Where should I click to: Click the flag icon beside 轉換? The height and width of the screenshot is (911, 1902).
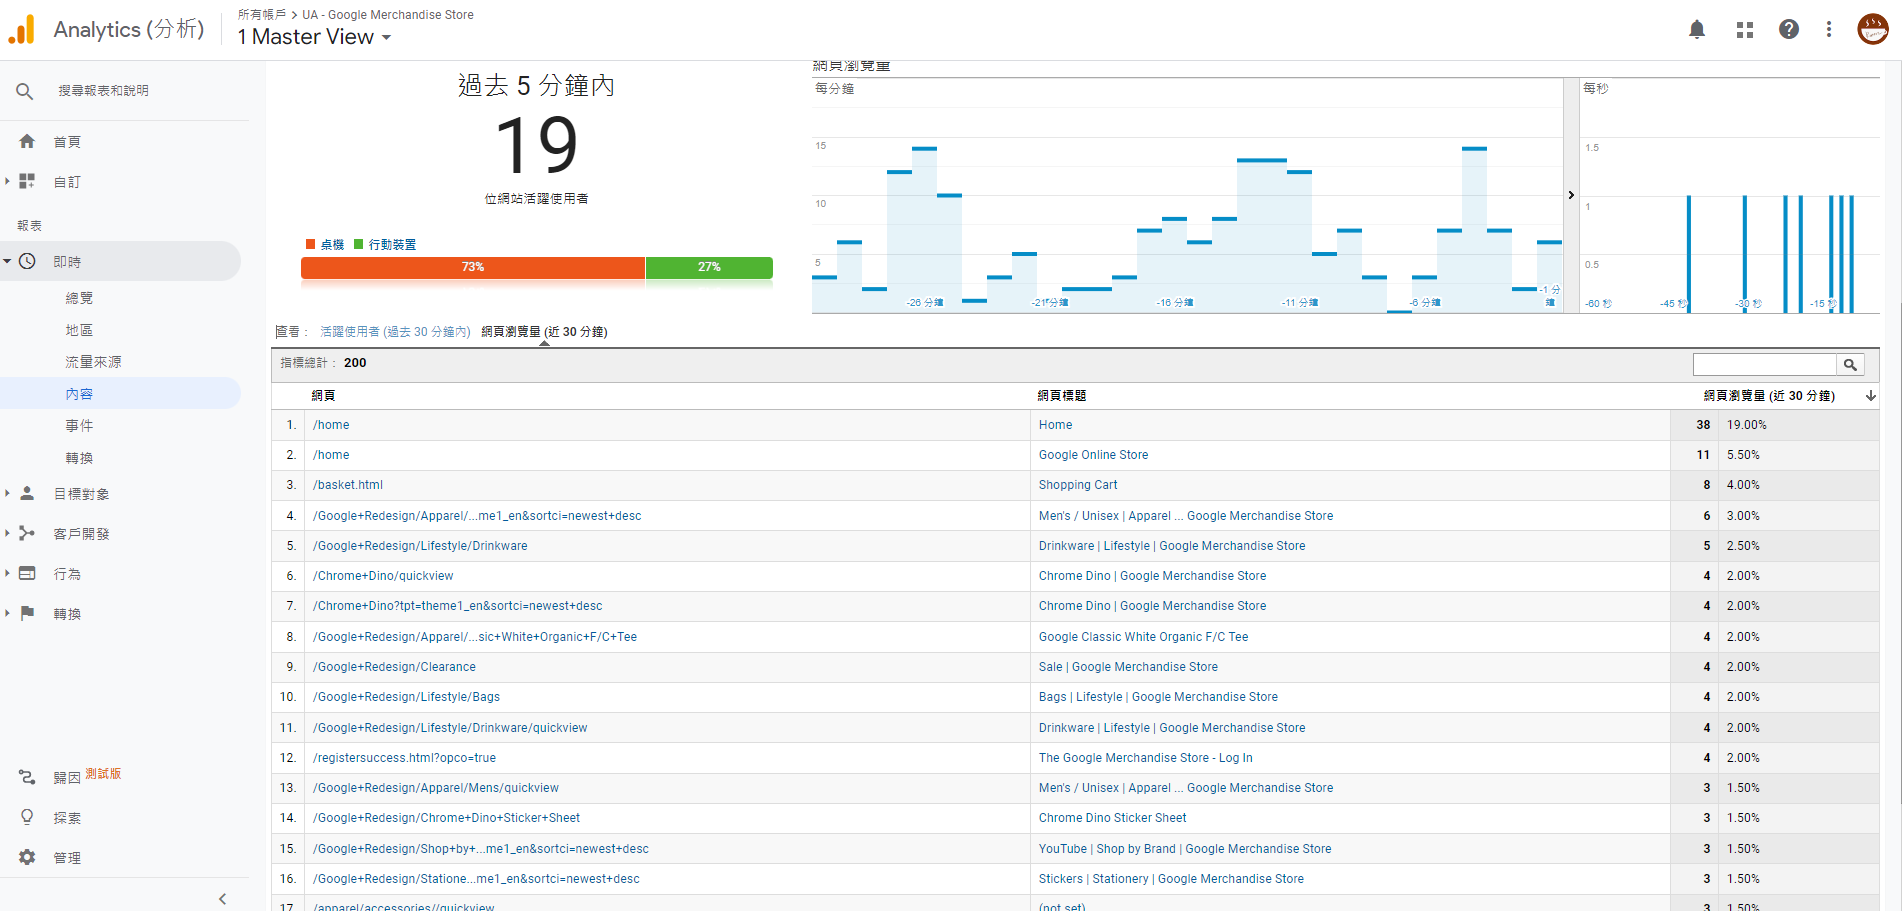coord(27,613)
